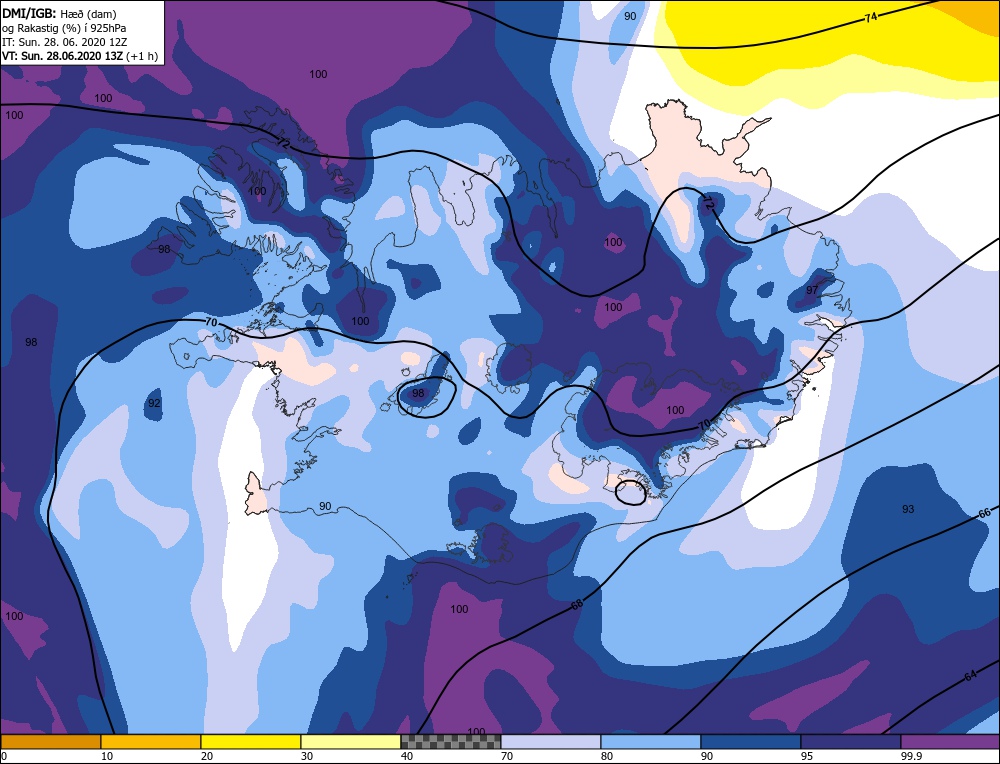Click the 95 tick label on the legend
The image size is (1000, 764).
[807, 756]
